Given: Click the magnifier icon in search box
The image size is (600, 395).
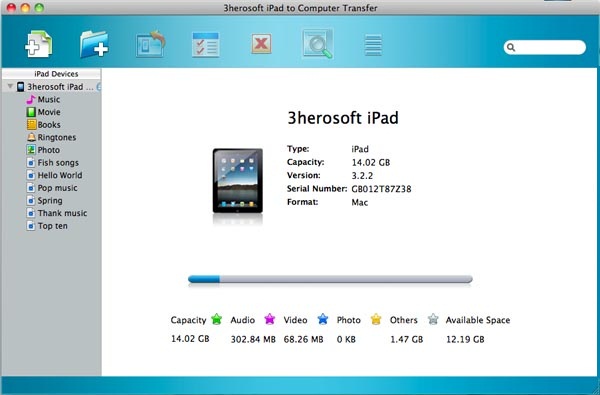Looking at the screenshot, I should tap(511, 47).
